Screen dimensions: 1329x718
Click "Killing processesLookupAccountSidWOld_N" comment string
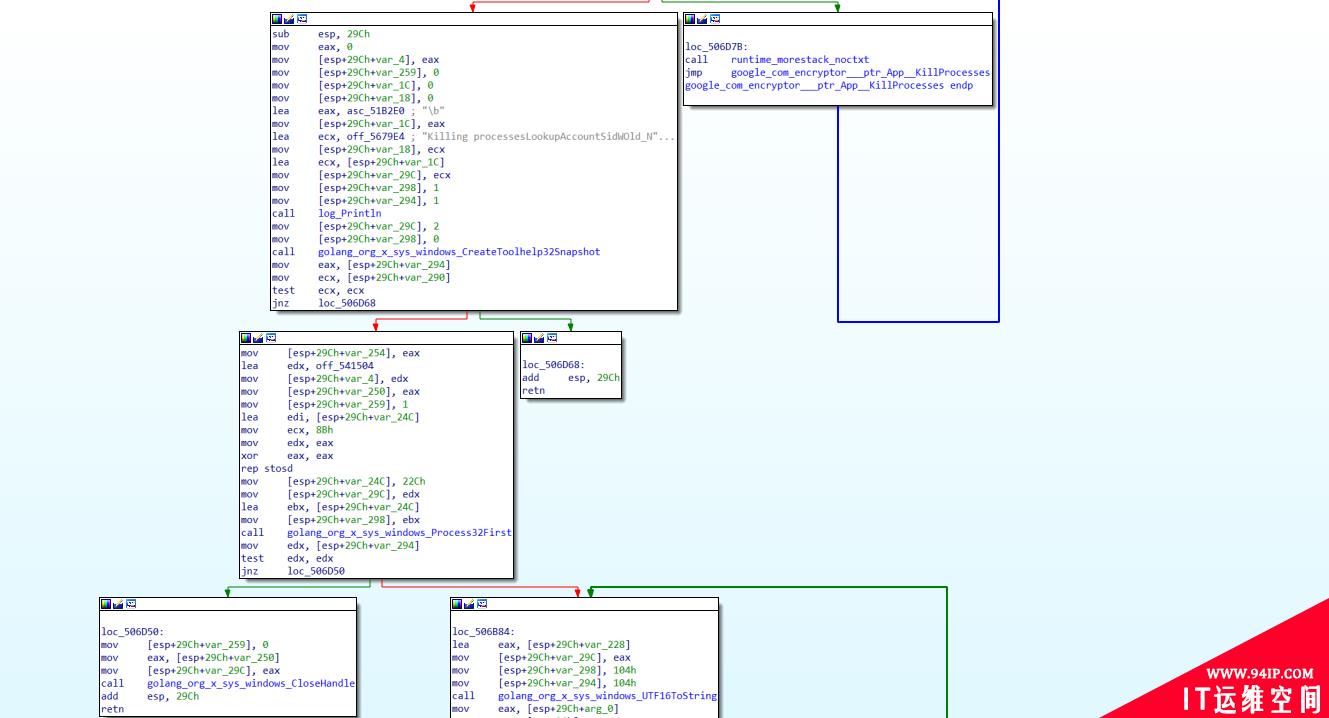click(x=549, y=137)
